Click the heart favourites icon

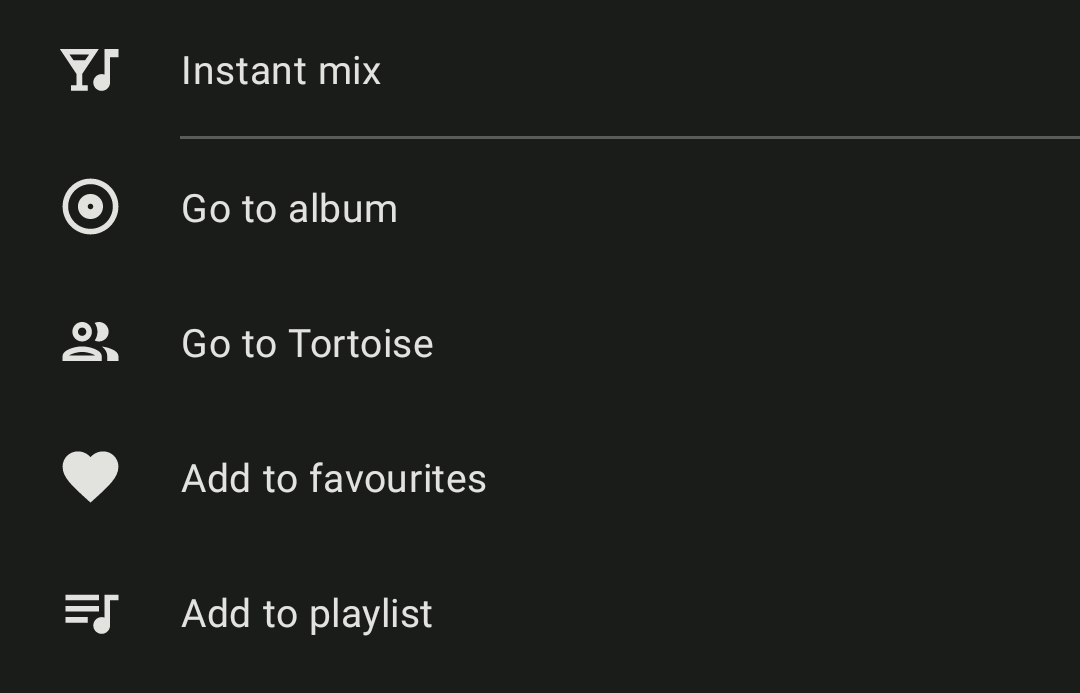click(90, 477)
